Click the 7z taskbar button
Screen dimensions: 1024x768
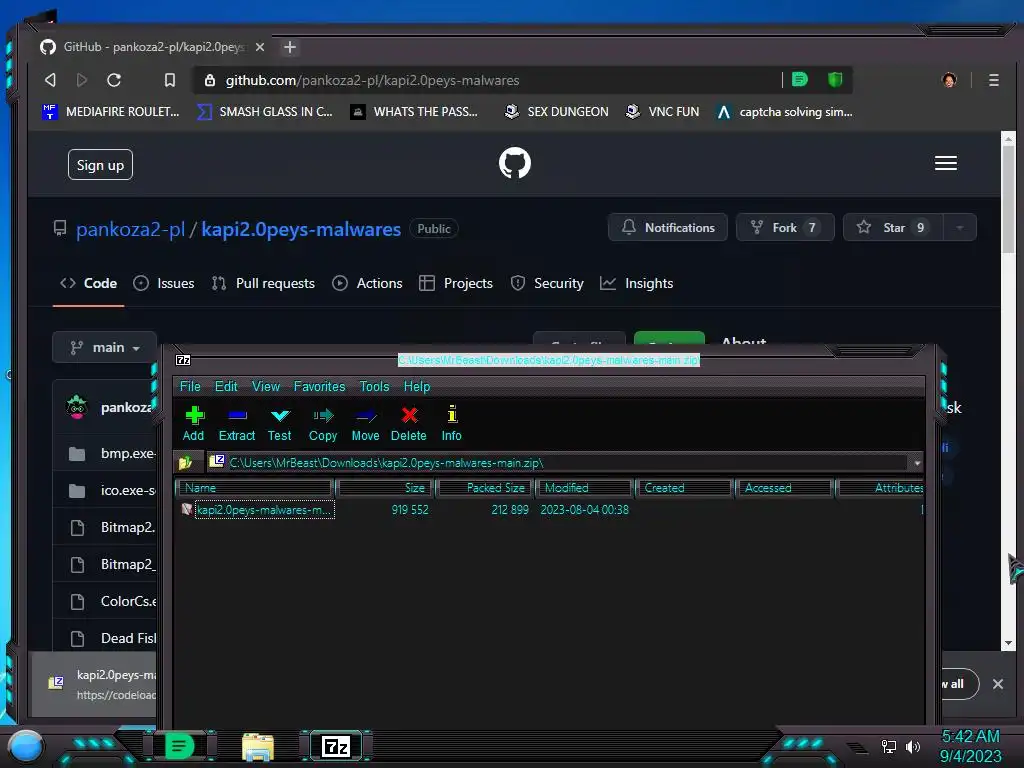tap(336, 746)
